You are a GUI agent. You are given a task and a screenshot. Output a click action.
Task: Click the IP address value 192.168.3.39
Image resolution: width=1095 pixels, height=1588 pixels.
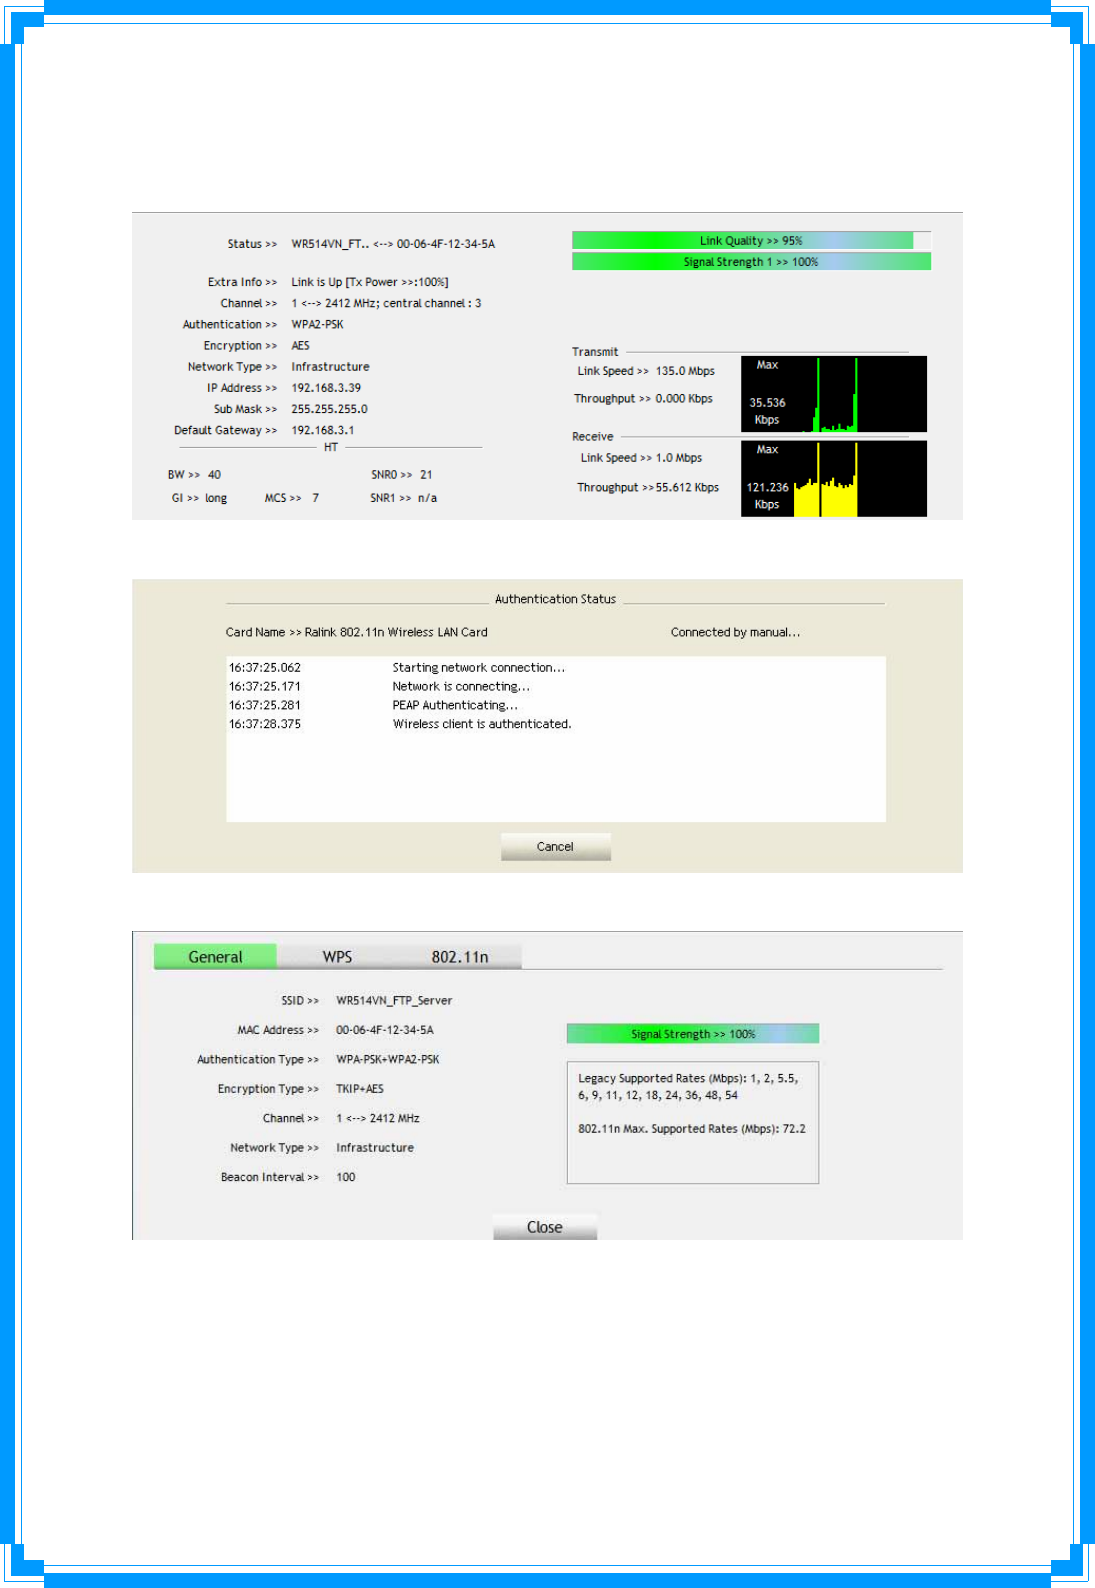[326, 388]
